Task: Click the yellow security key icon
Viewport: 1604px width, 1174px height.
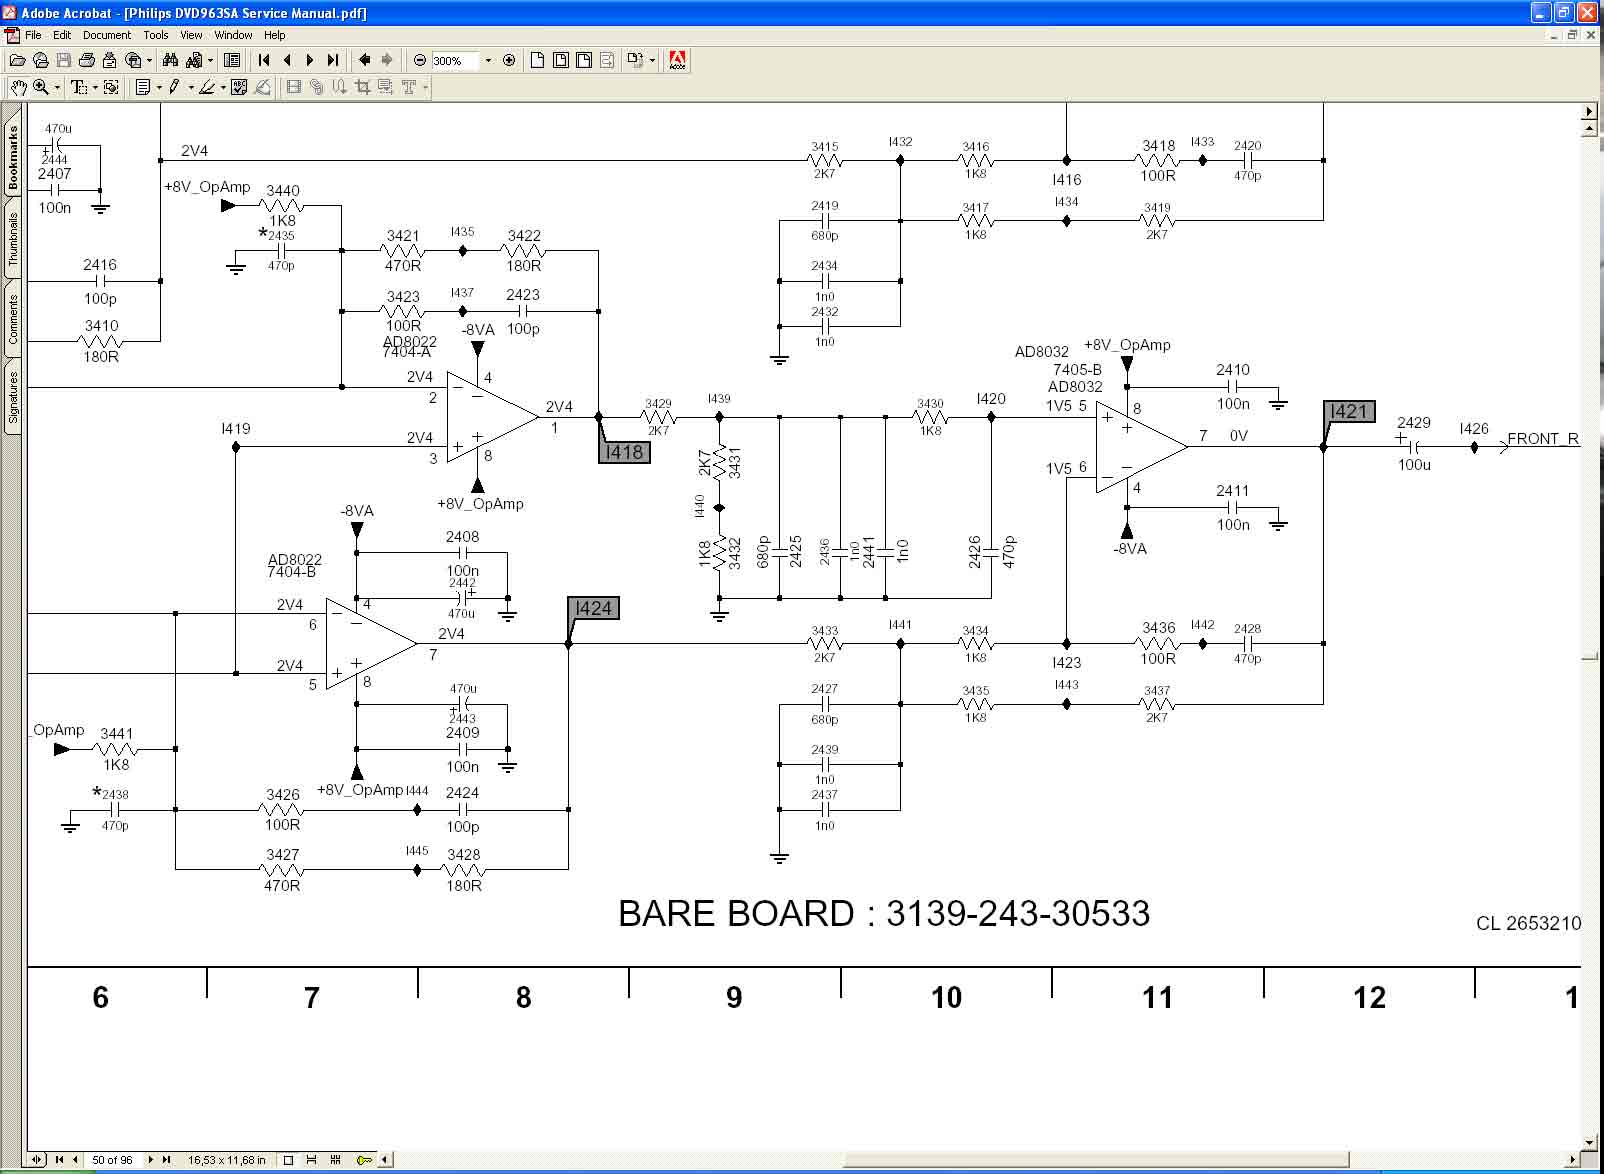Action: (365, 1160)
